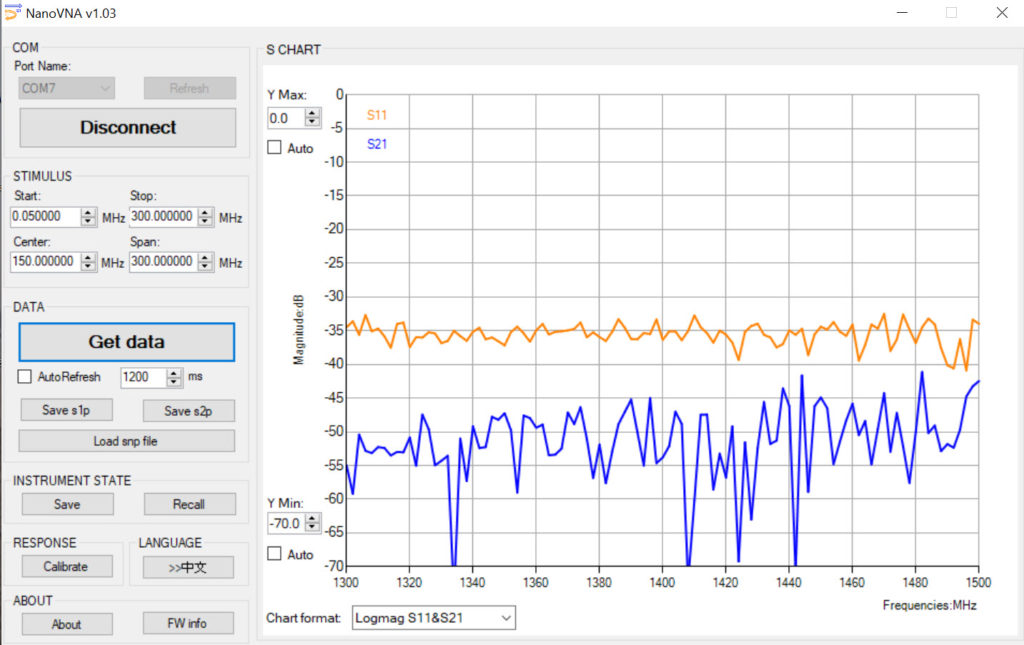Click the Save s2p button
The height and width of the screenshot is (645, 1024).
189,410
